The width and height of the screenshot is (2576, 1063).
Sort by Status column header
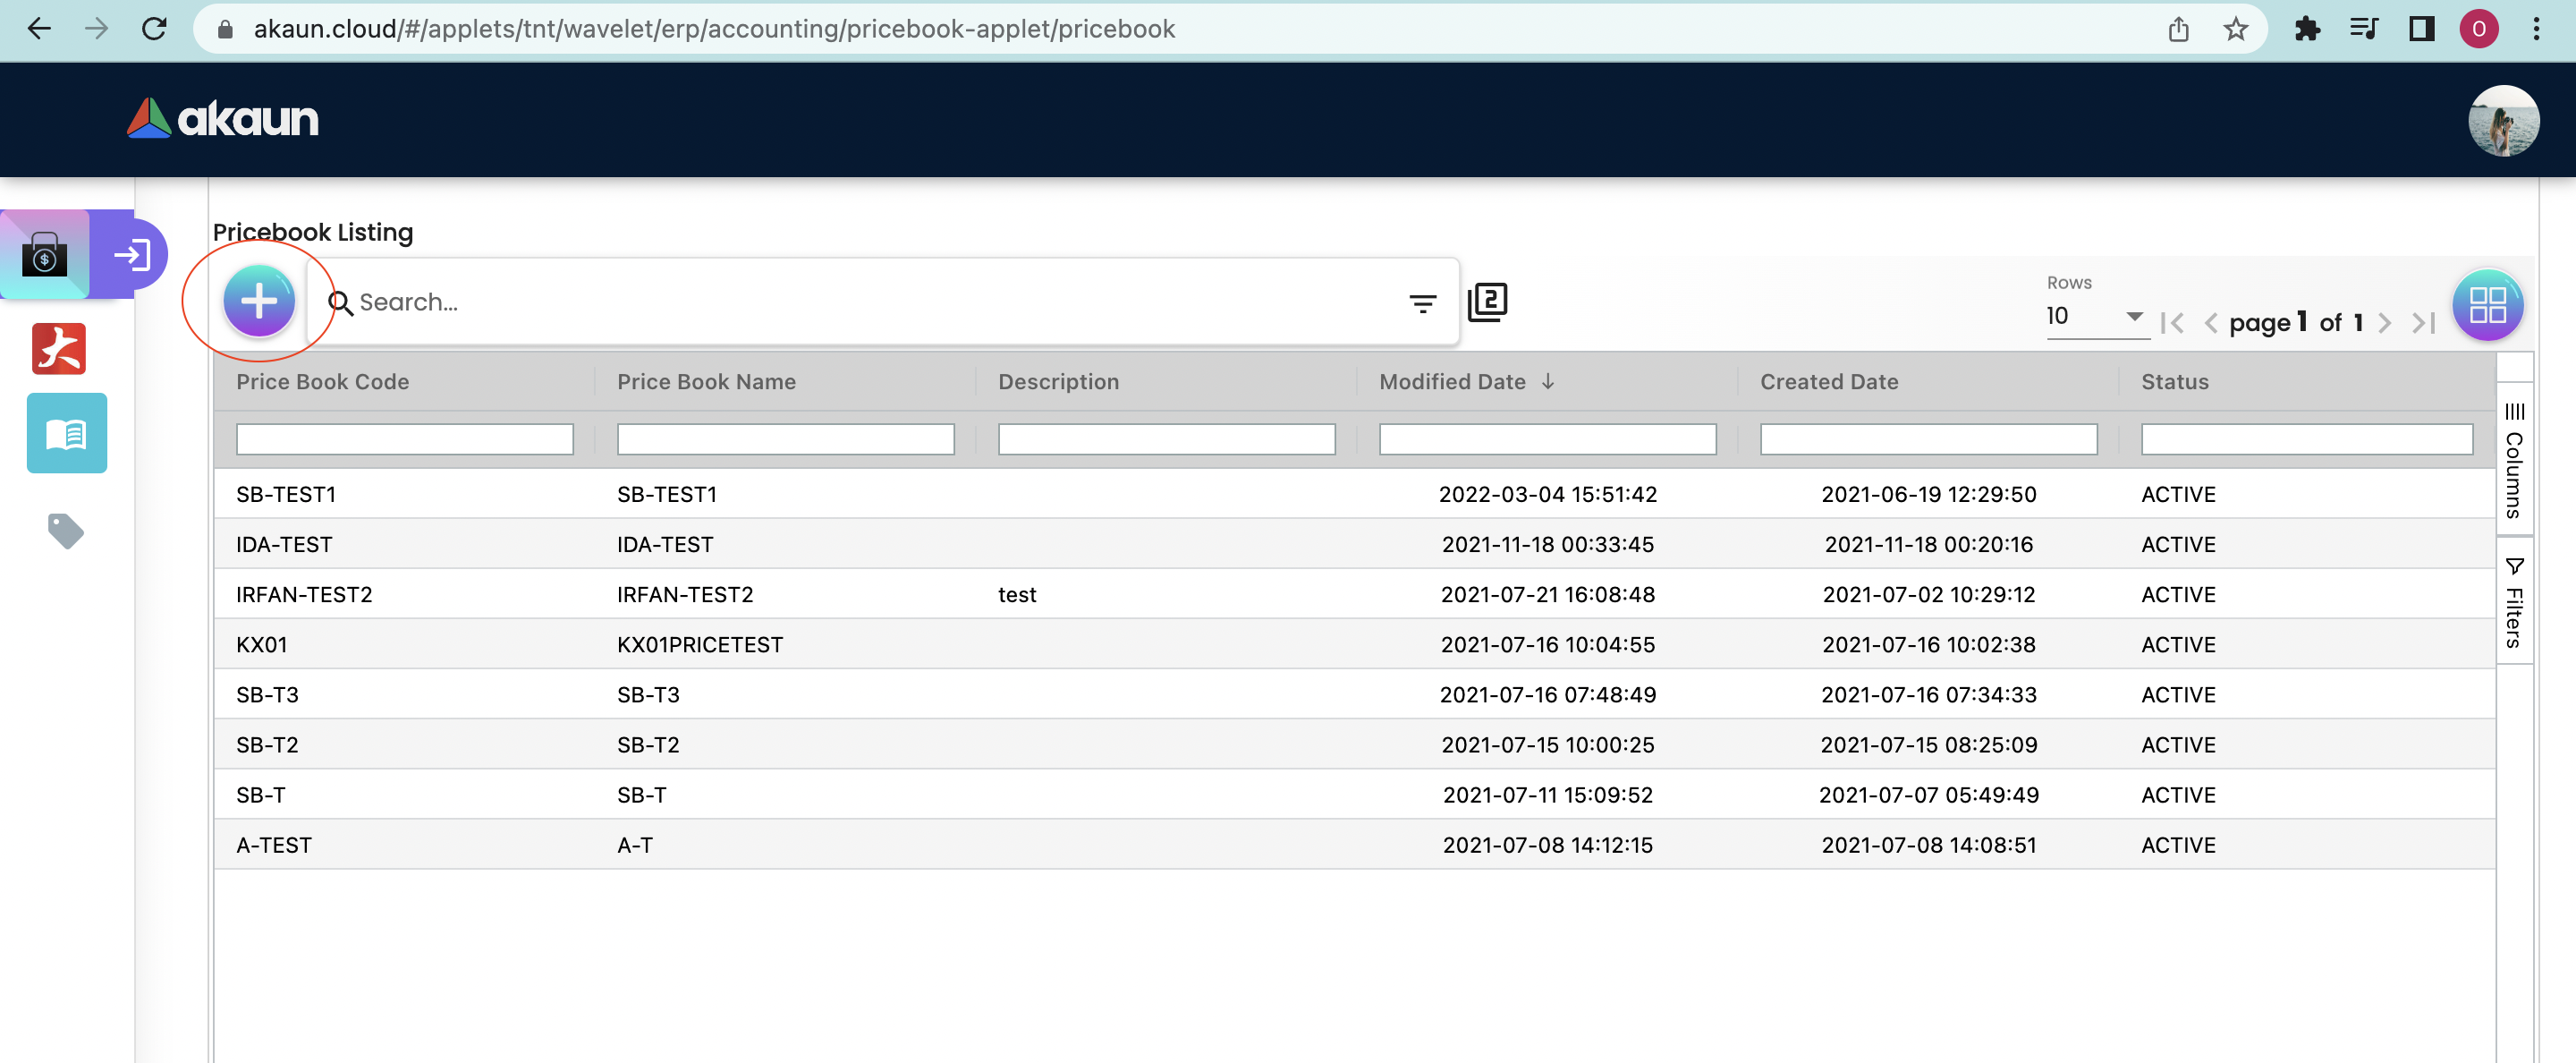click(x=2174, y=382)
